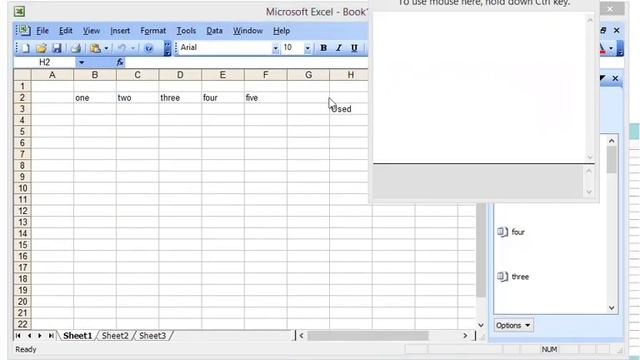This screenshot has width=640, height=360.
Task: Apply Underline formatting
Action: pyautogui.click(x=354, y=48)
